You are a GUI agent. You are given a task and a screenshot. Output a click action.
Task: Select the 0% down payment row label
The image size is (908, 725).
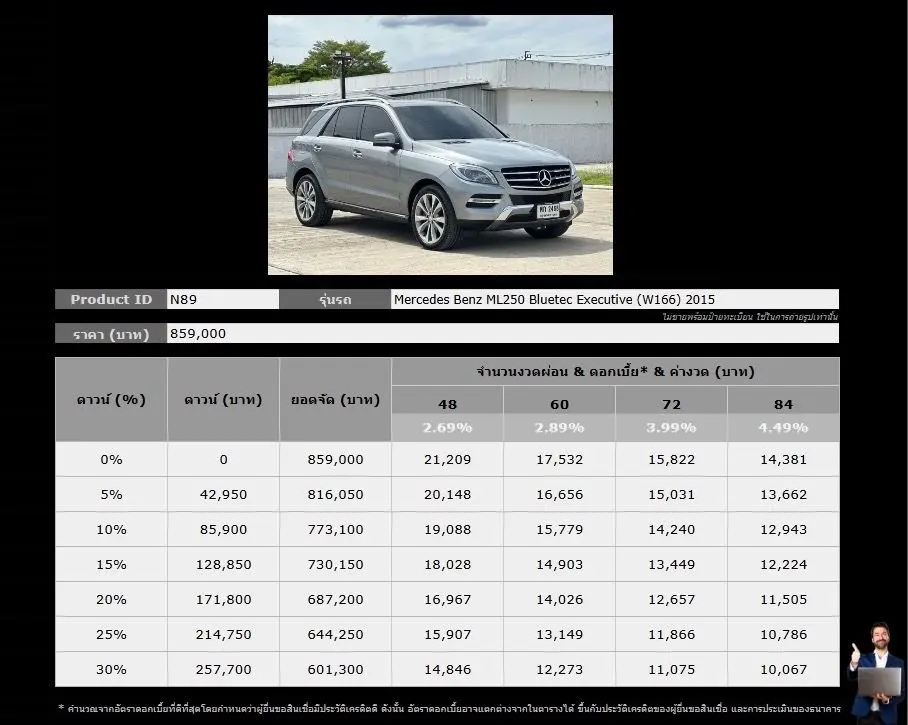(x=111, y=460)
